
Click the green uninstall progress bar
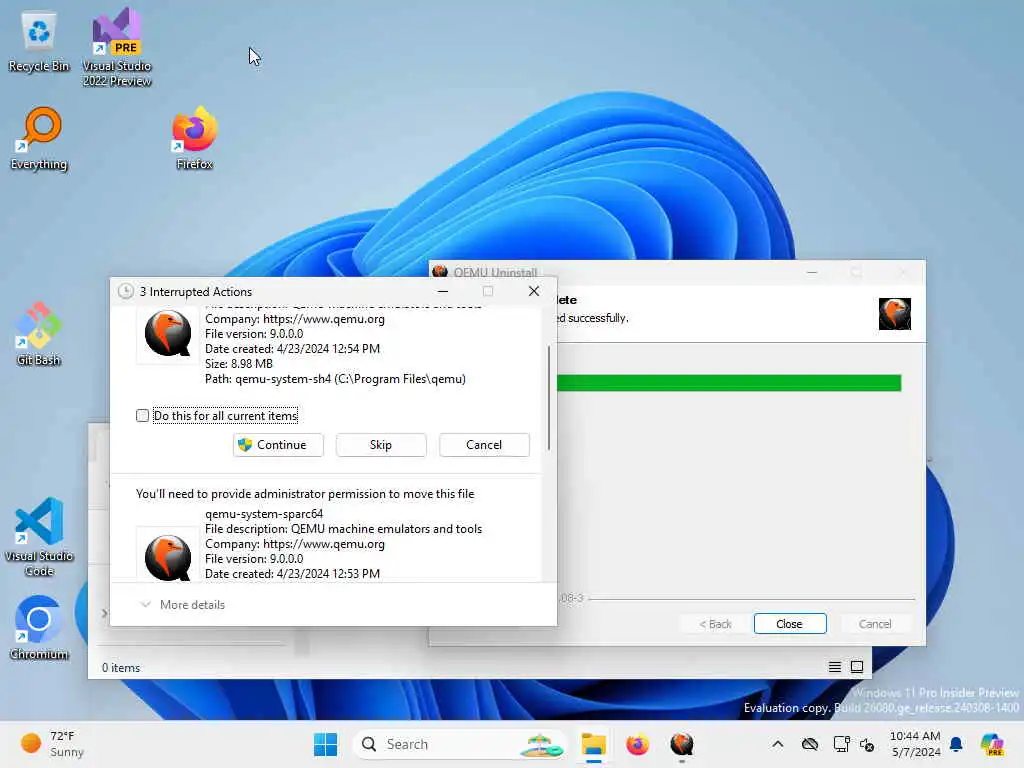[x=729, y=383]
